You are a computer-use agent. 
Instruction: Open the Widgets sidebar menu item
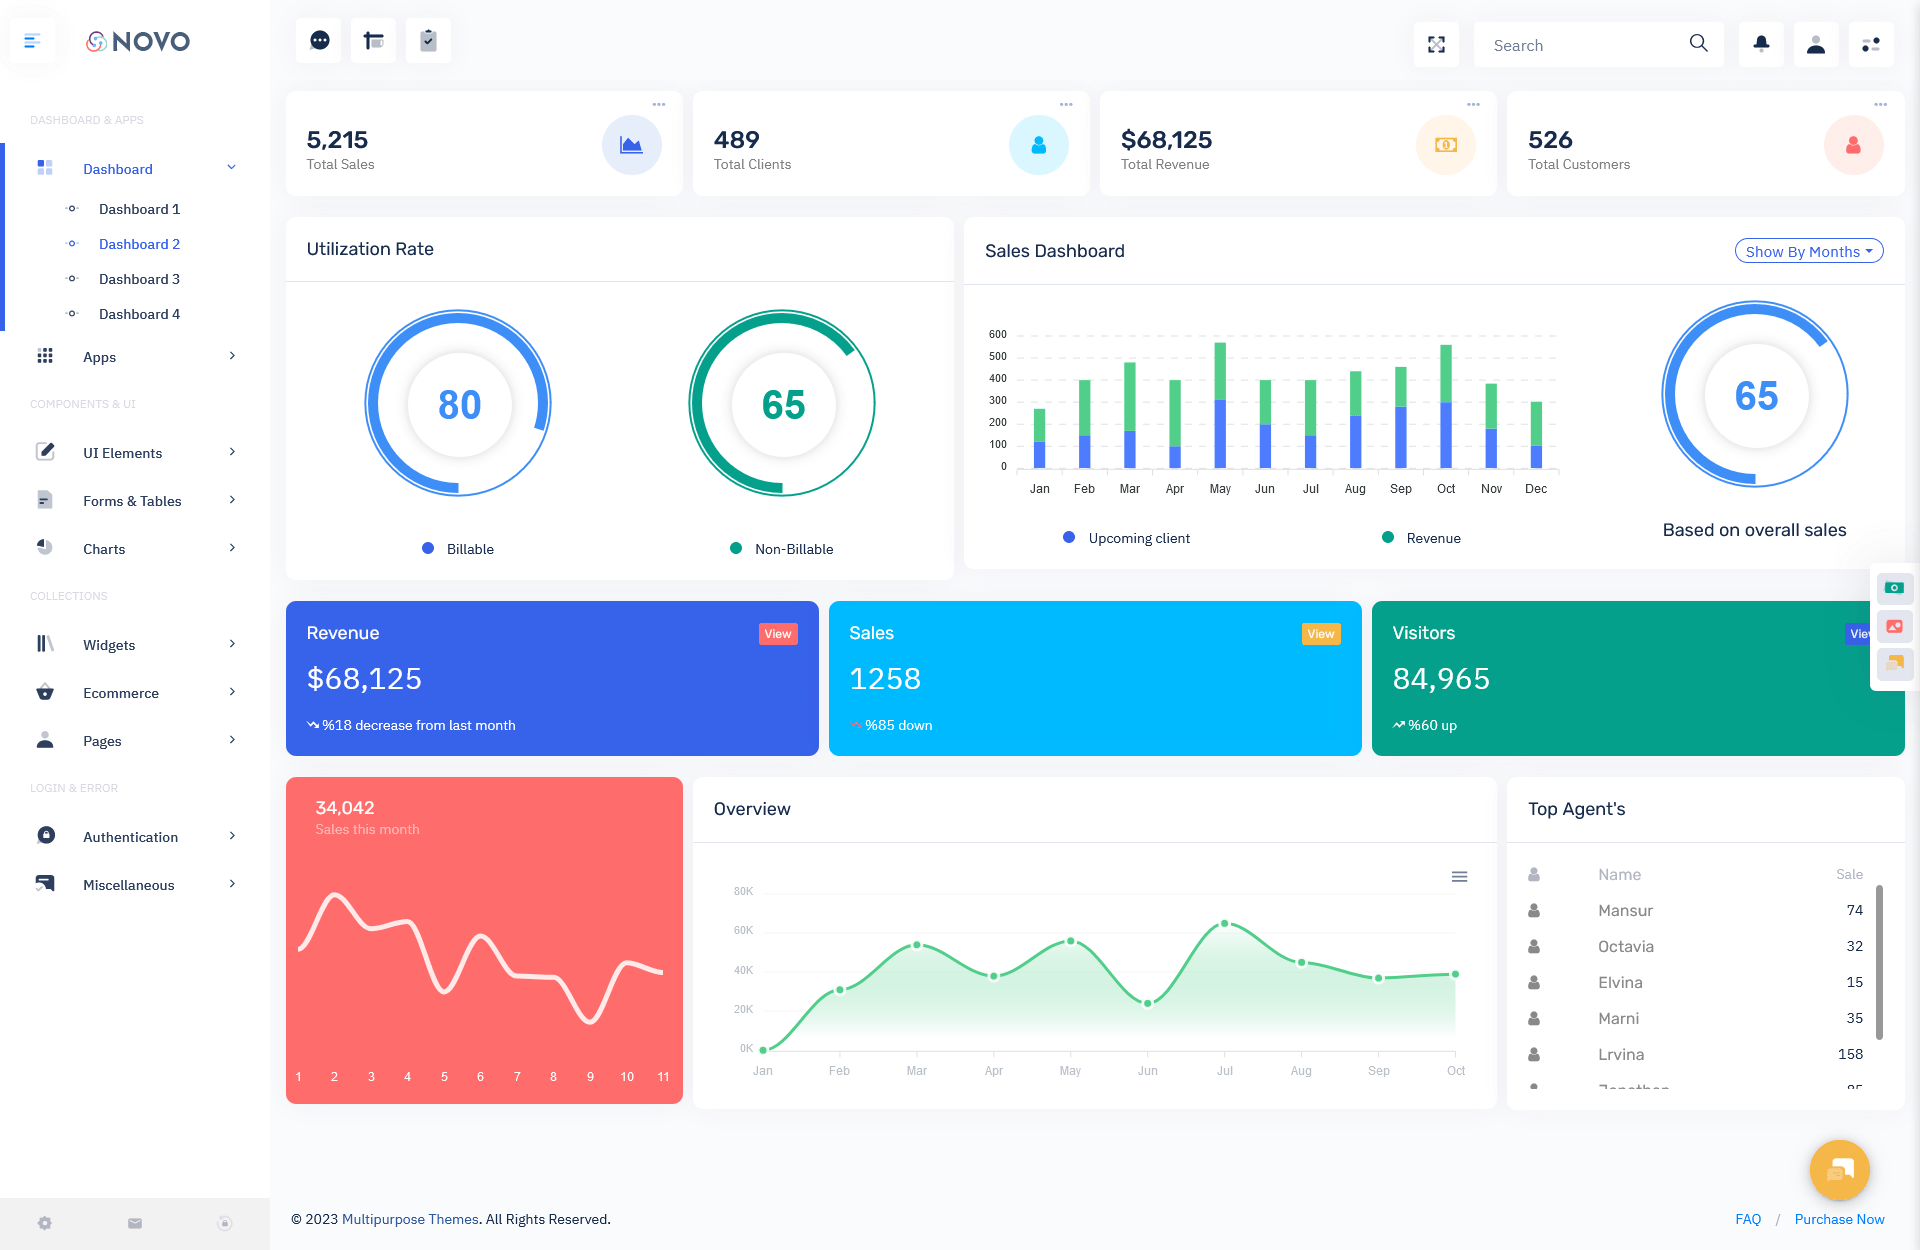click(109, 644)
